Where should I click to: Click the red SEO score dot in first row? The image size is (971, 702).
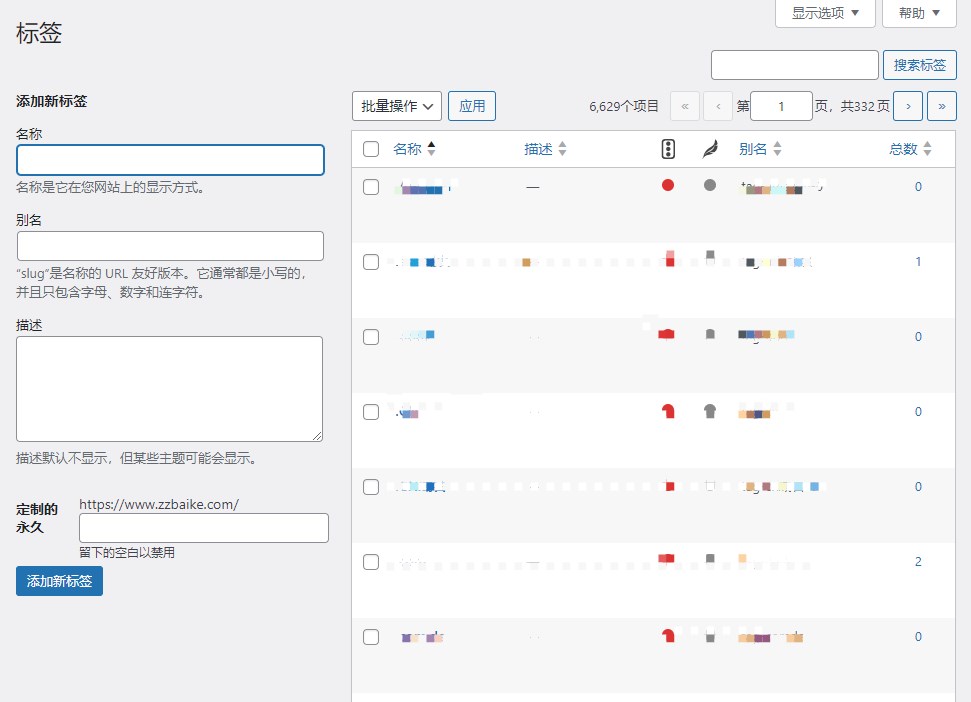click(x=668, y=185)
